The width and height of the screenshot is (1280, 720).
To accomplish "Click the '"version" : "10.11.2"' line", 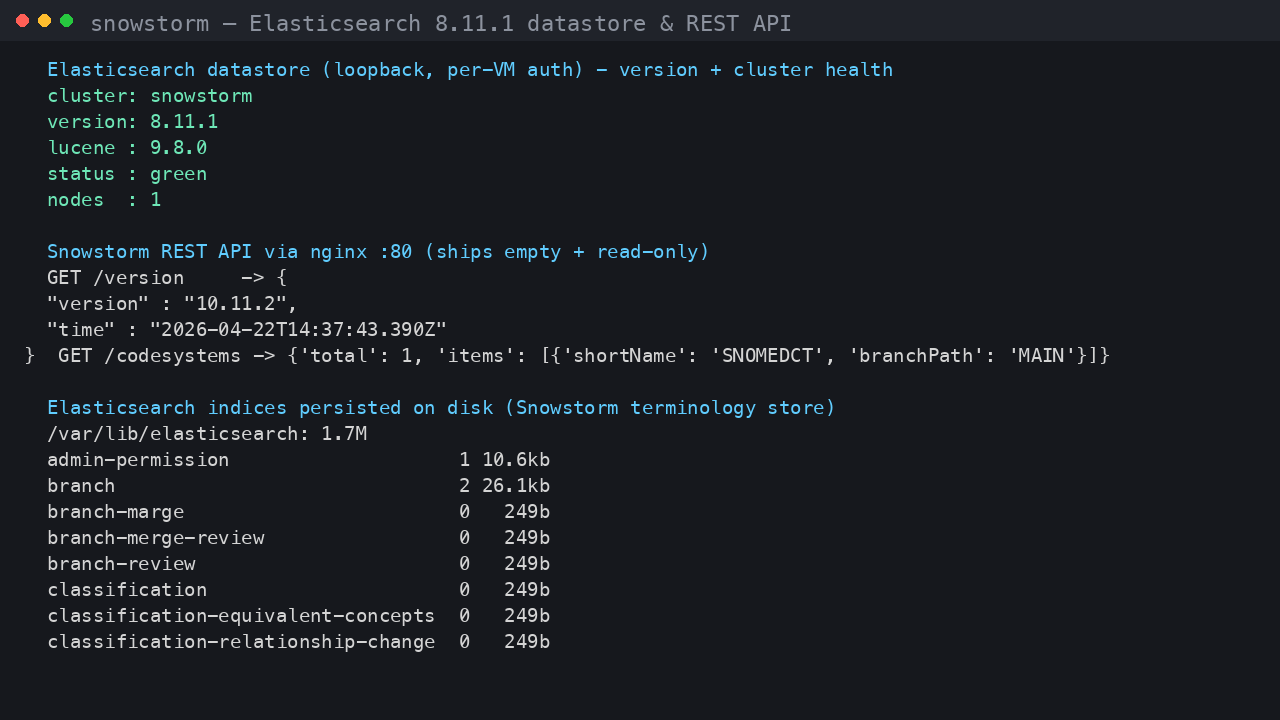I will (173, 304).
